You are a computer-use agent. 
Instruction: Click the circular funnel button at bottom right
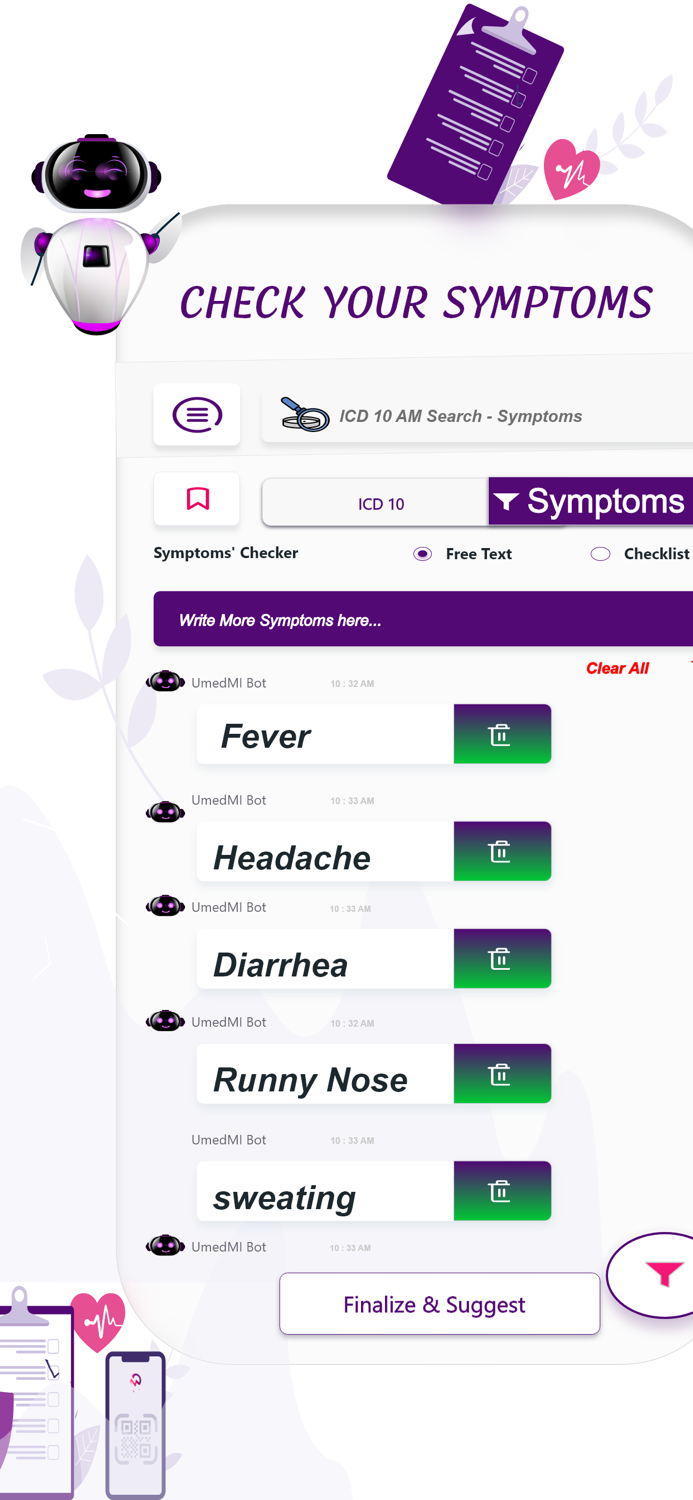coord(662,1275)
